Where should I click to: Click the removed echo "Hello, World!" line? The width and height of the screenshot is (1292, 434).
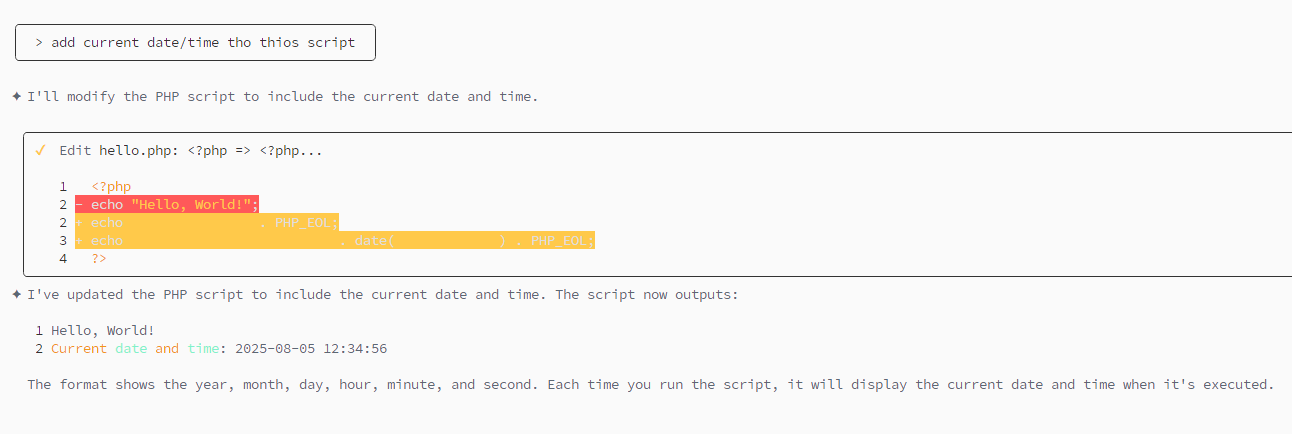coord(167,205)
